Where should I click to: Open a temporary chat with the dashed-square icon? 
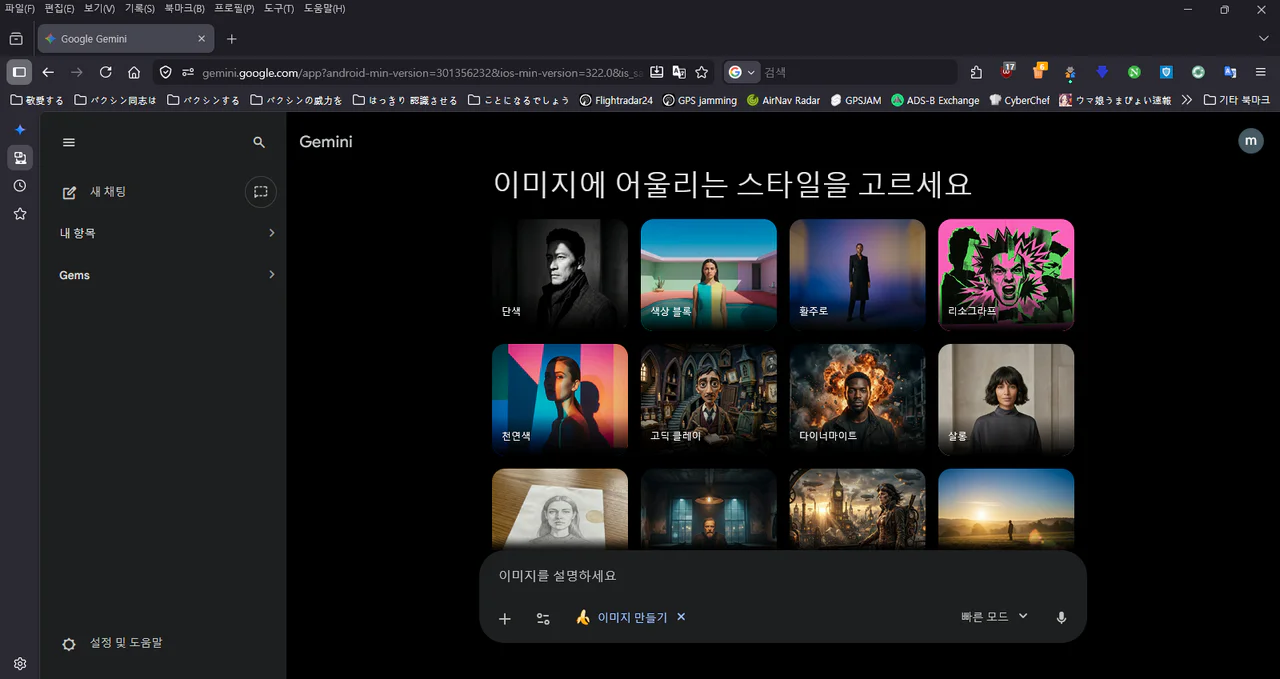click(261, 192)
